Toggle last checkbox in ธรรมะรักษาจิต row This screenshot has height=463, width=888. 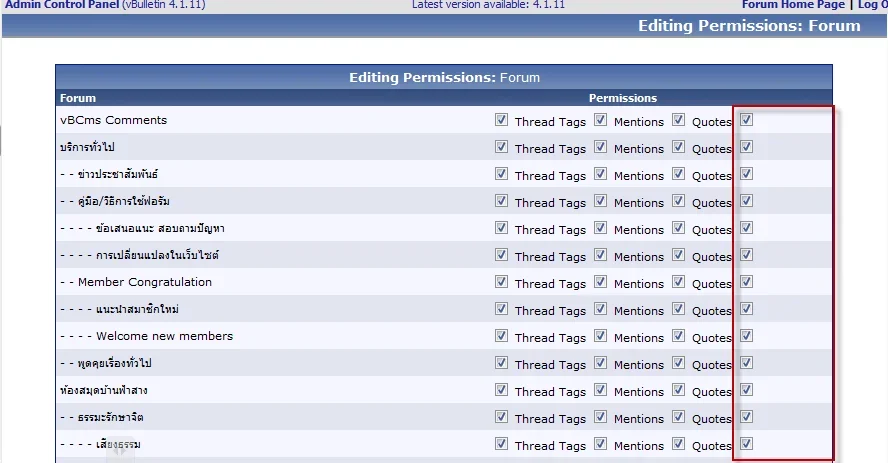coord(746,417)
